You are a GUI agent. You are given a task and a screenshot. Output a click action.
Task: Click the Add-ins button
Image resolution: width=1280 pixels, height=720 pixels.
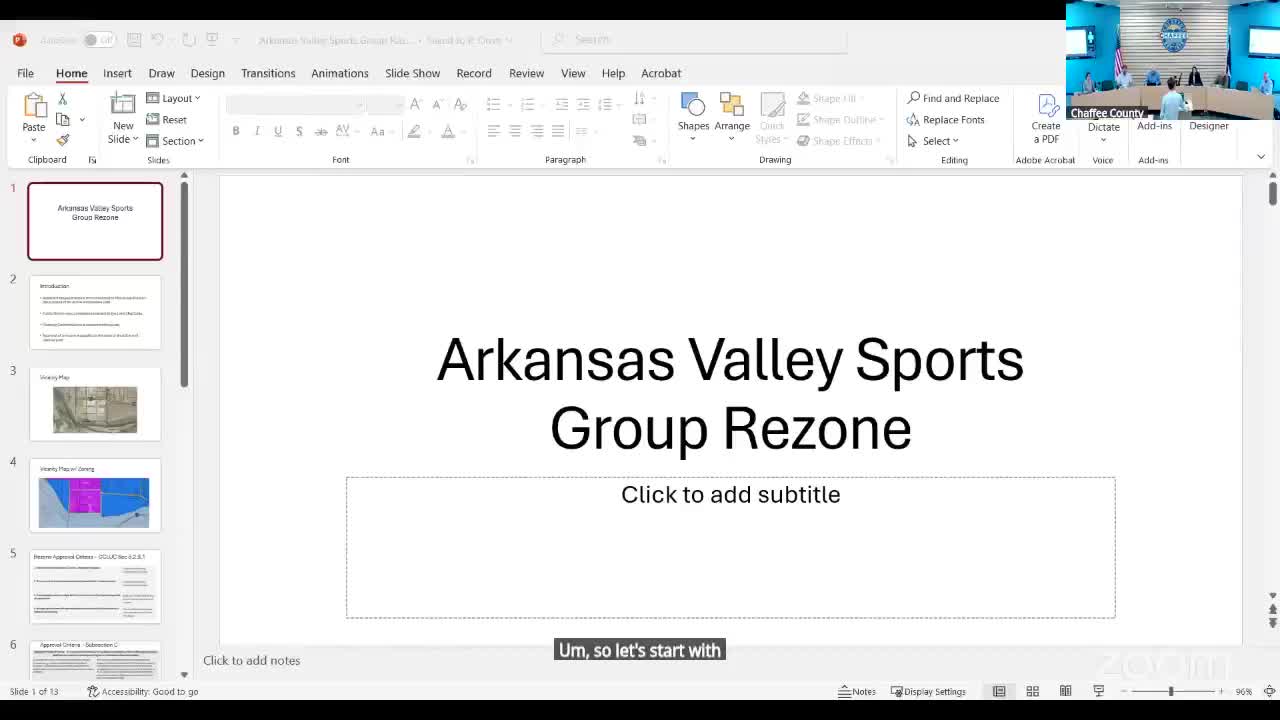(1154, 126)
